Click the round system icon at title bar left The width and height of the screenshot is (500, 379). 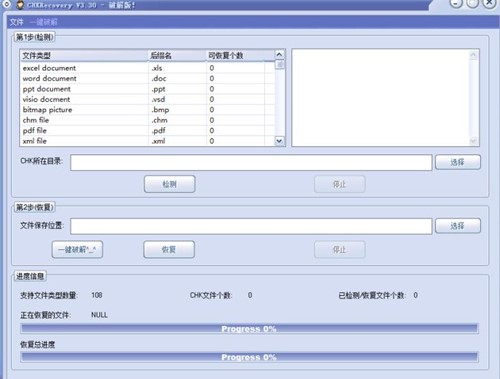(x=6, y=4)
